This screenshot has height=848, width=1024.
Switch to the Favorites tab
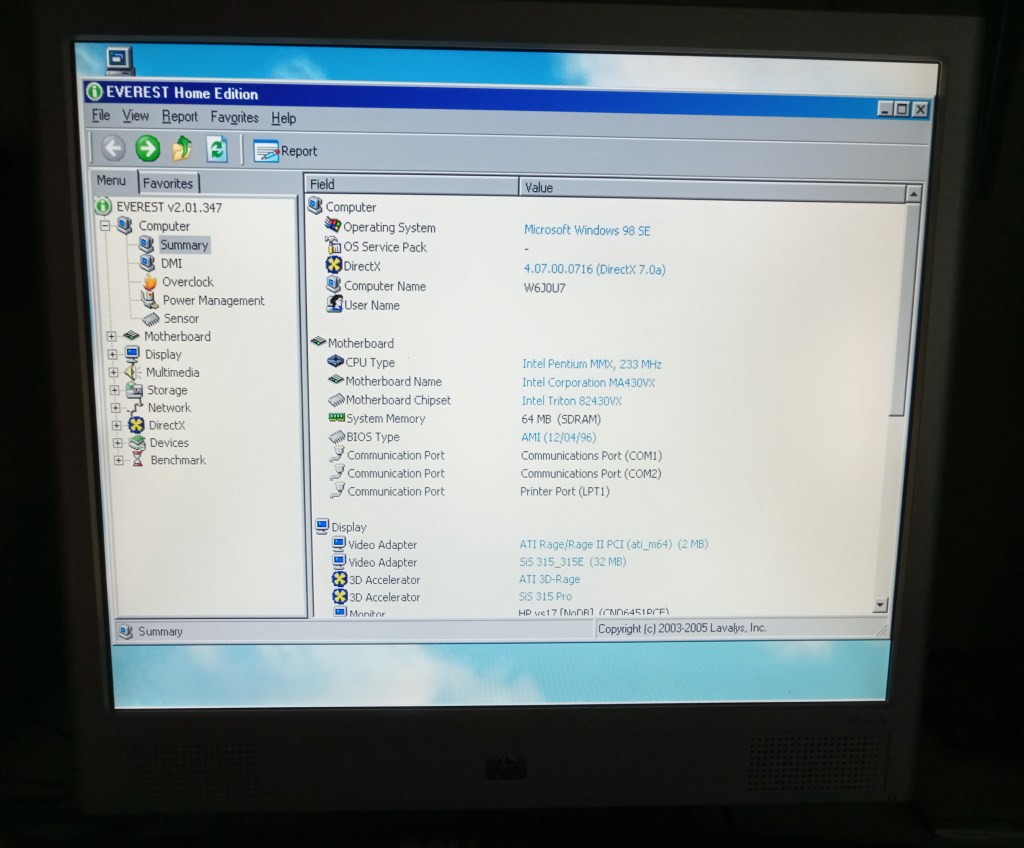[x=168, y=183]
